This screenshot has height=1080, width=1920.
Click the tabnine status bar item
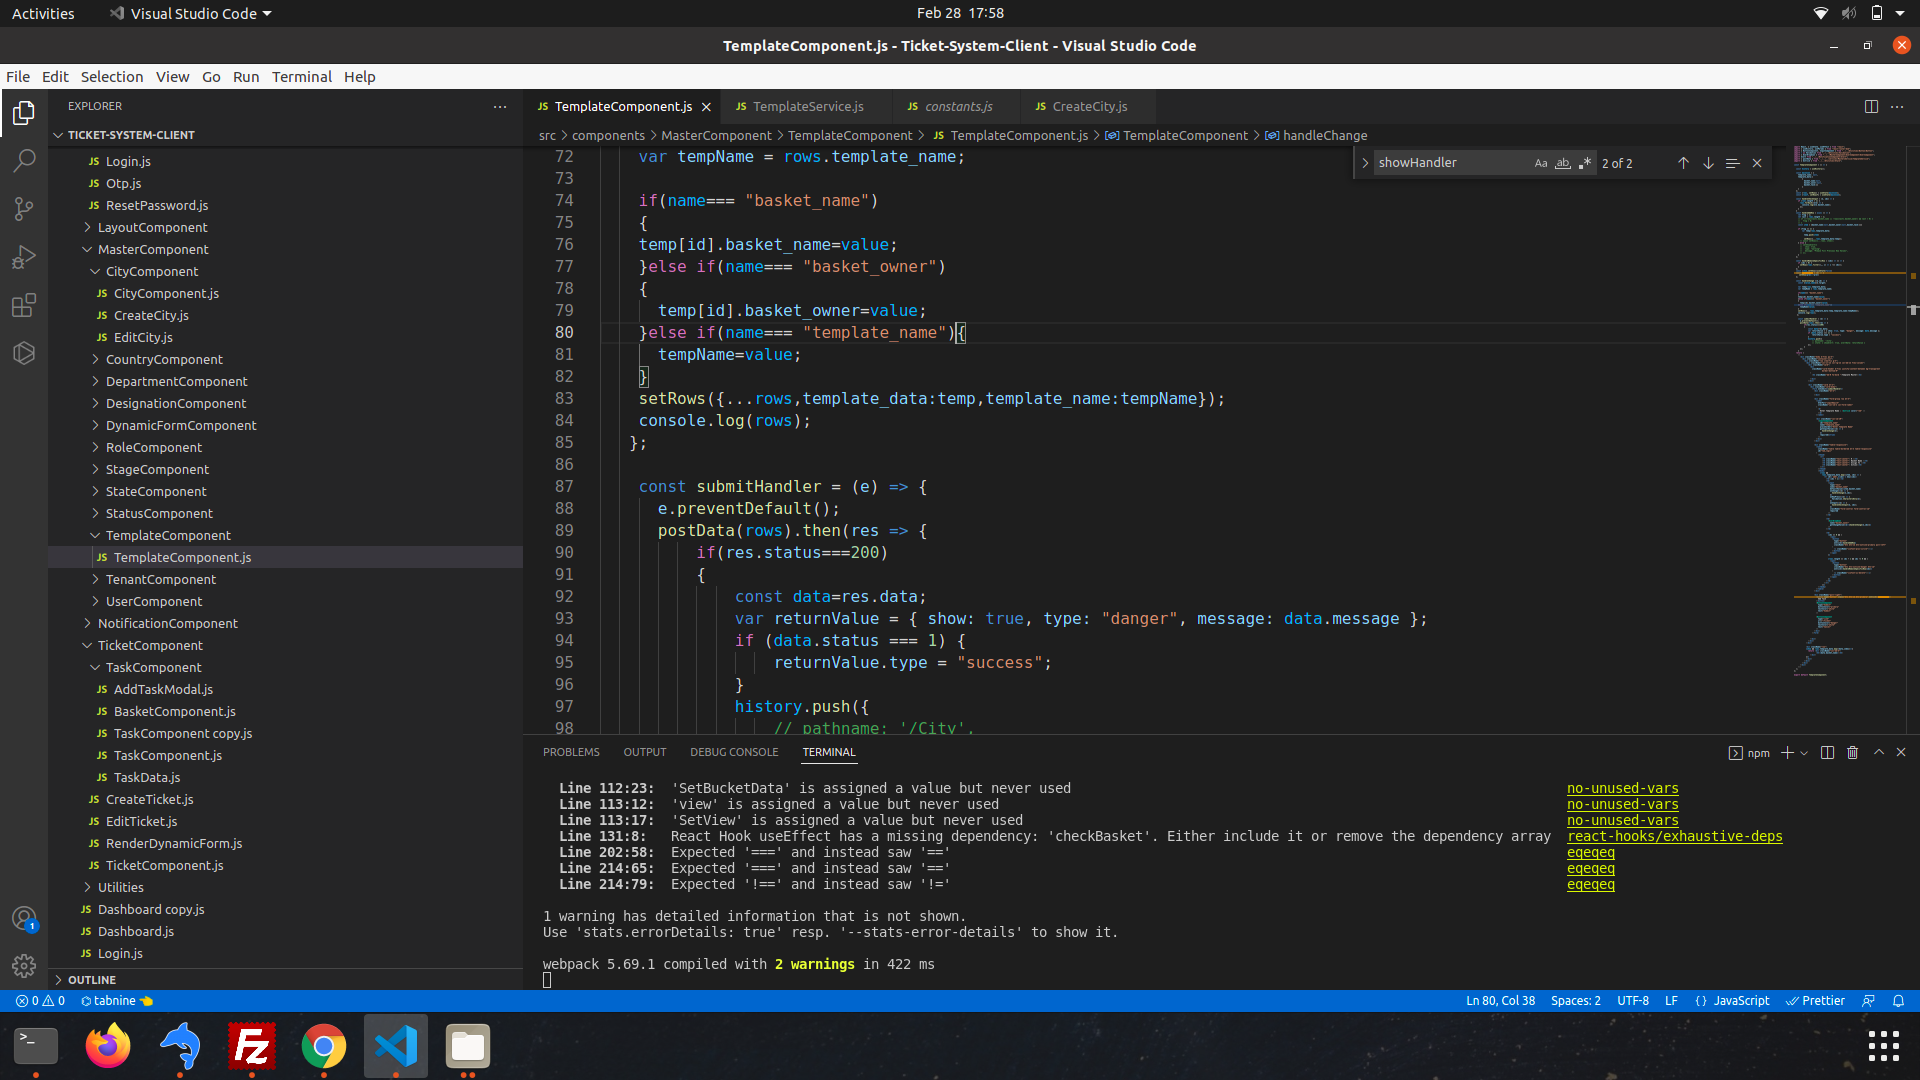(x=116, y=1001)
